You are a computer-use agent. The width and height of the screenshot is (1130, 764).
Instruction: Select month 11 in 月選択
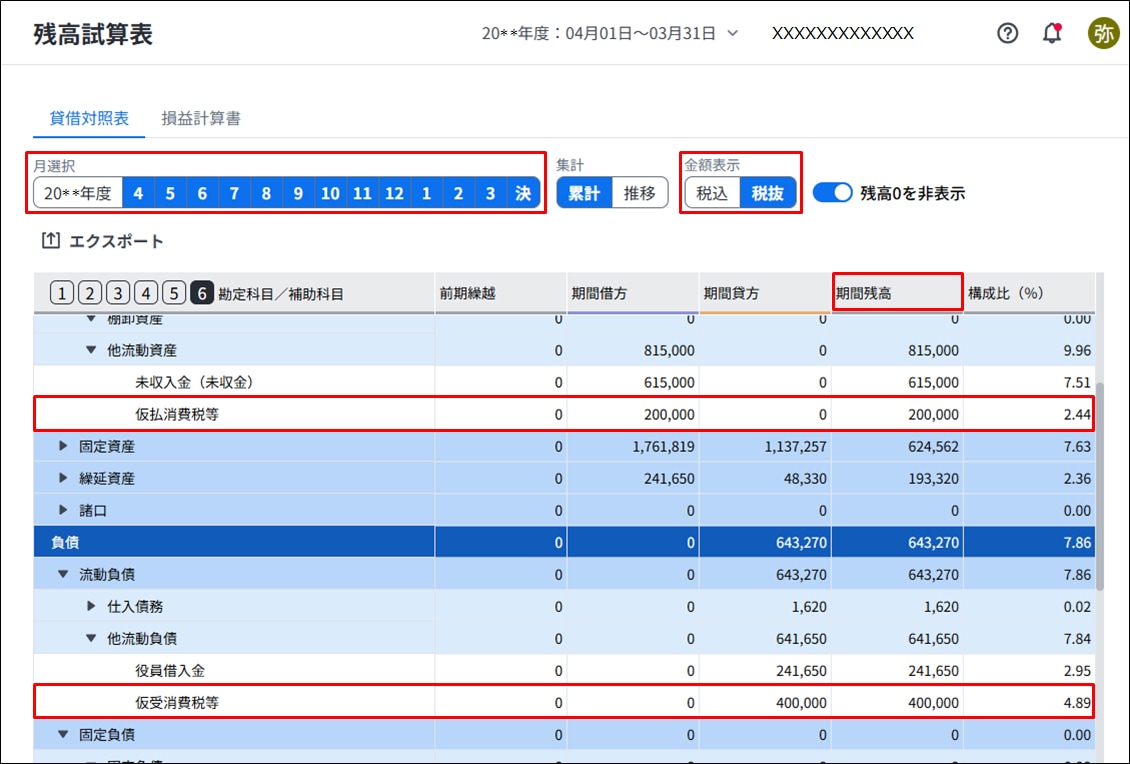(x=362, y=193)
